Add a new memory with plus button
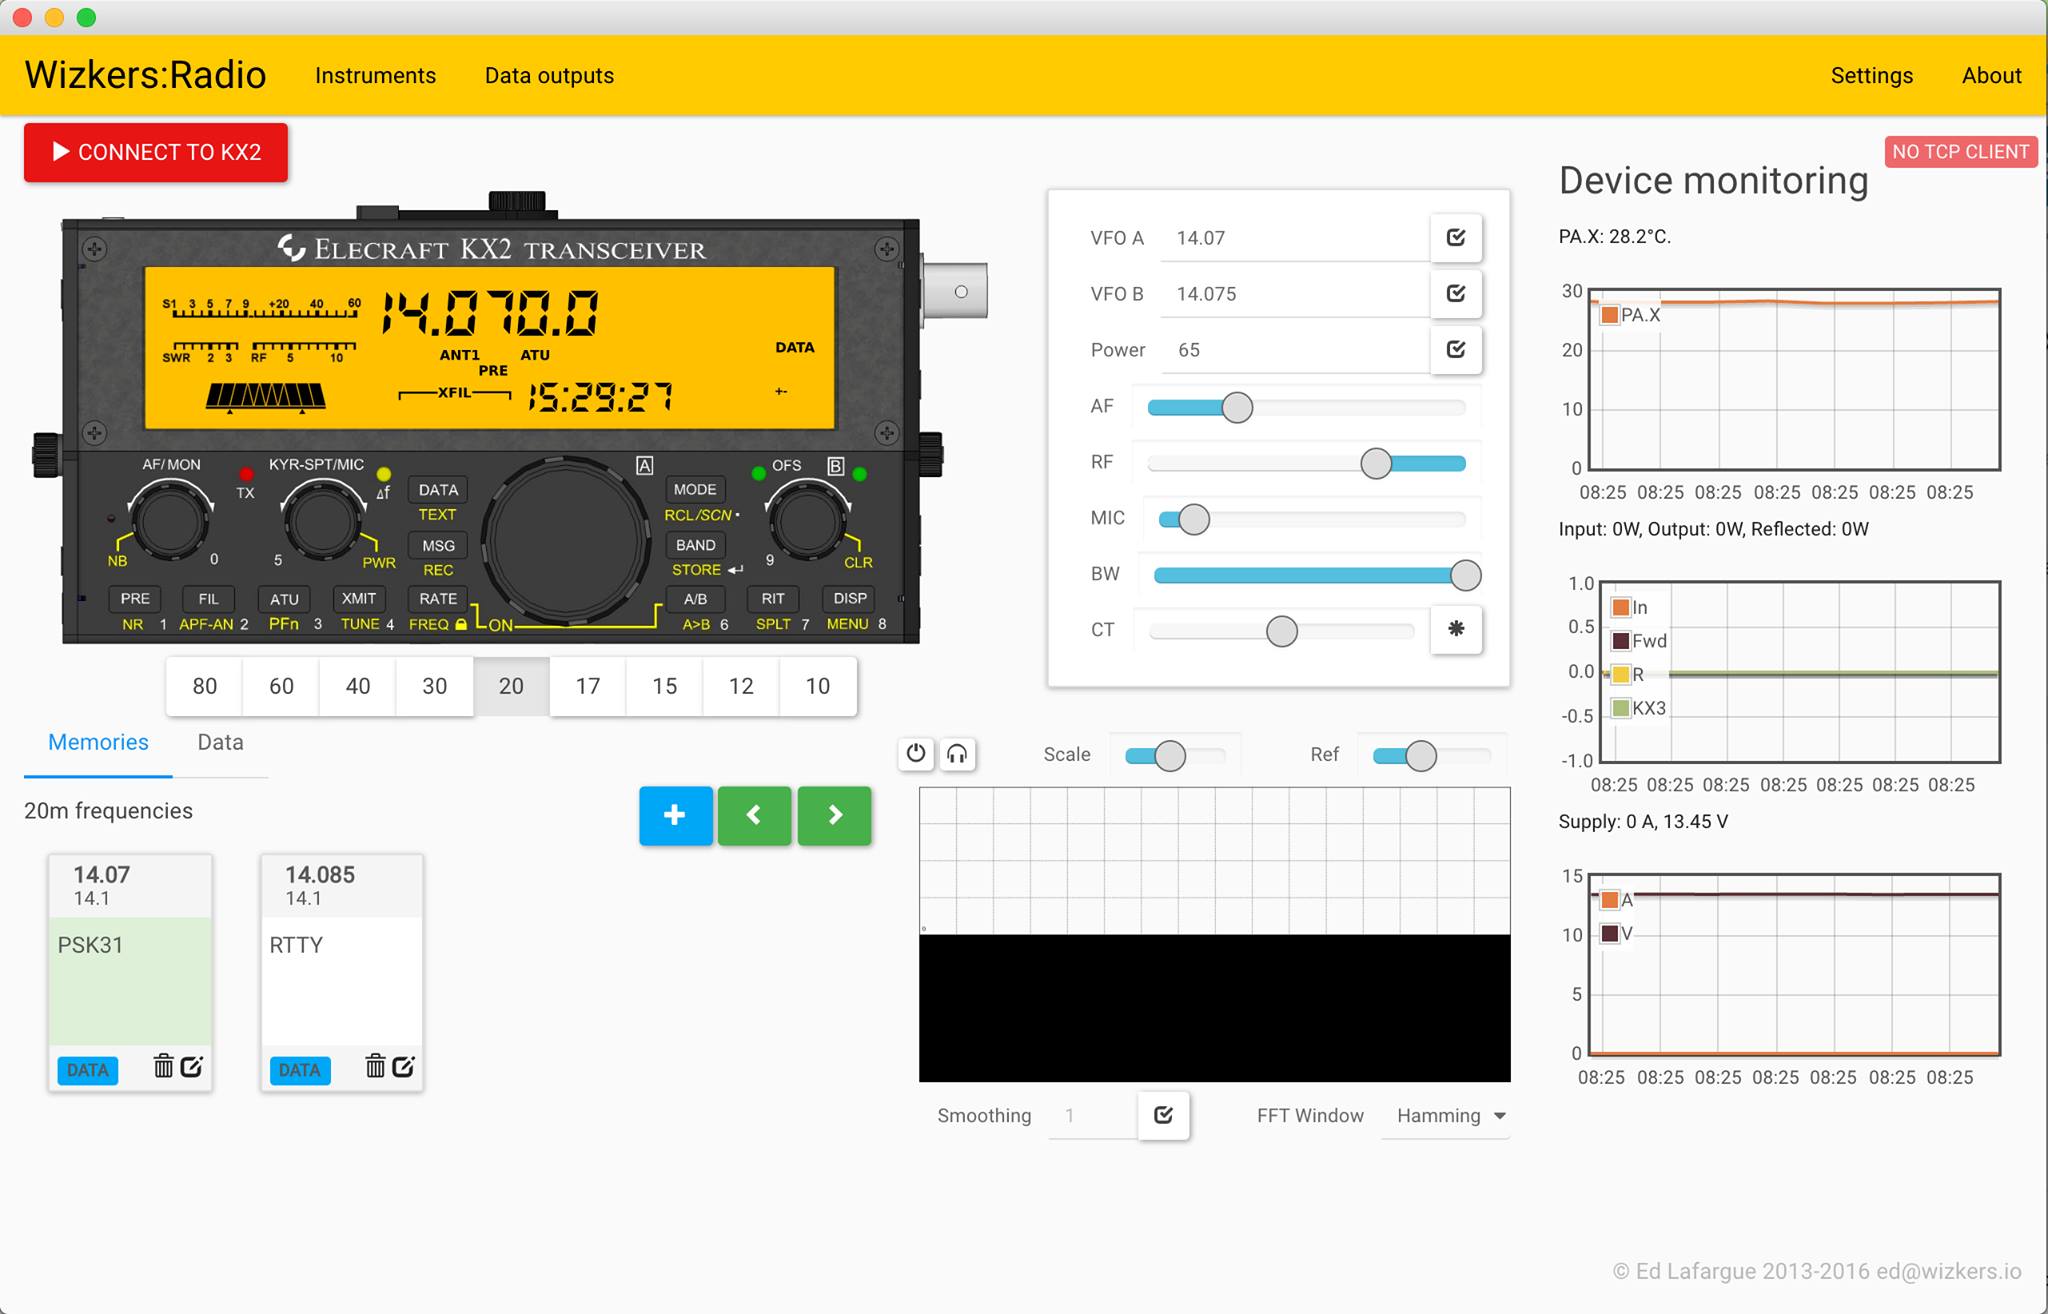Image resolution: width=2048 pixels, height=1314 pixels. pyautogui.click(x=676, y=815)
